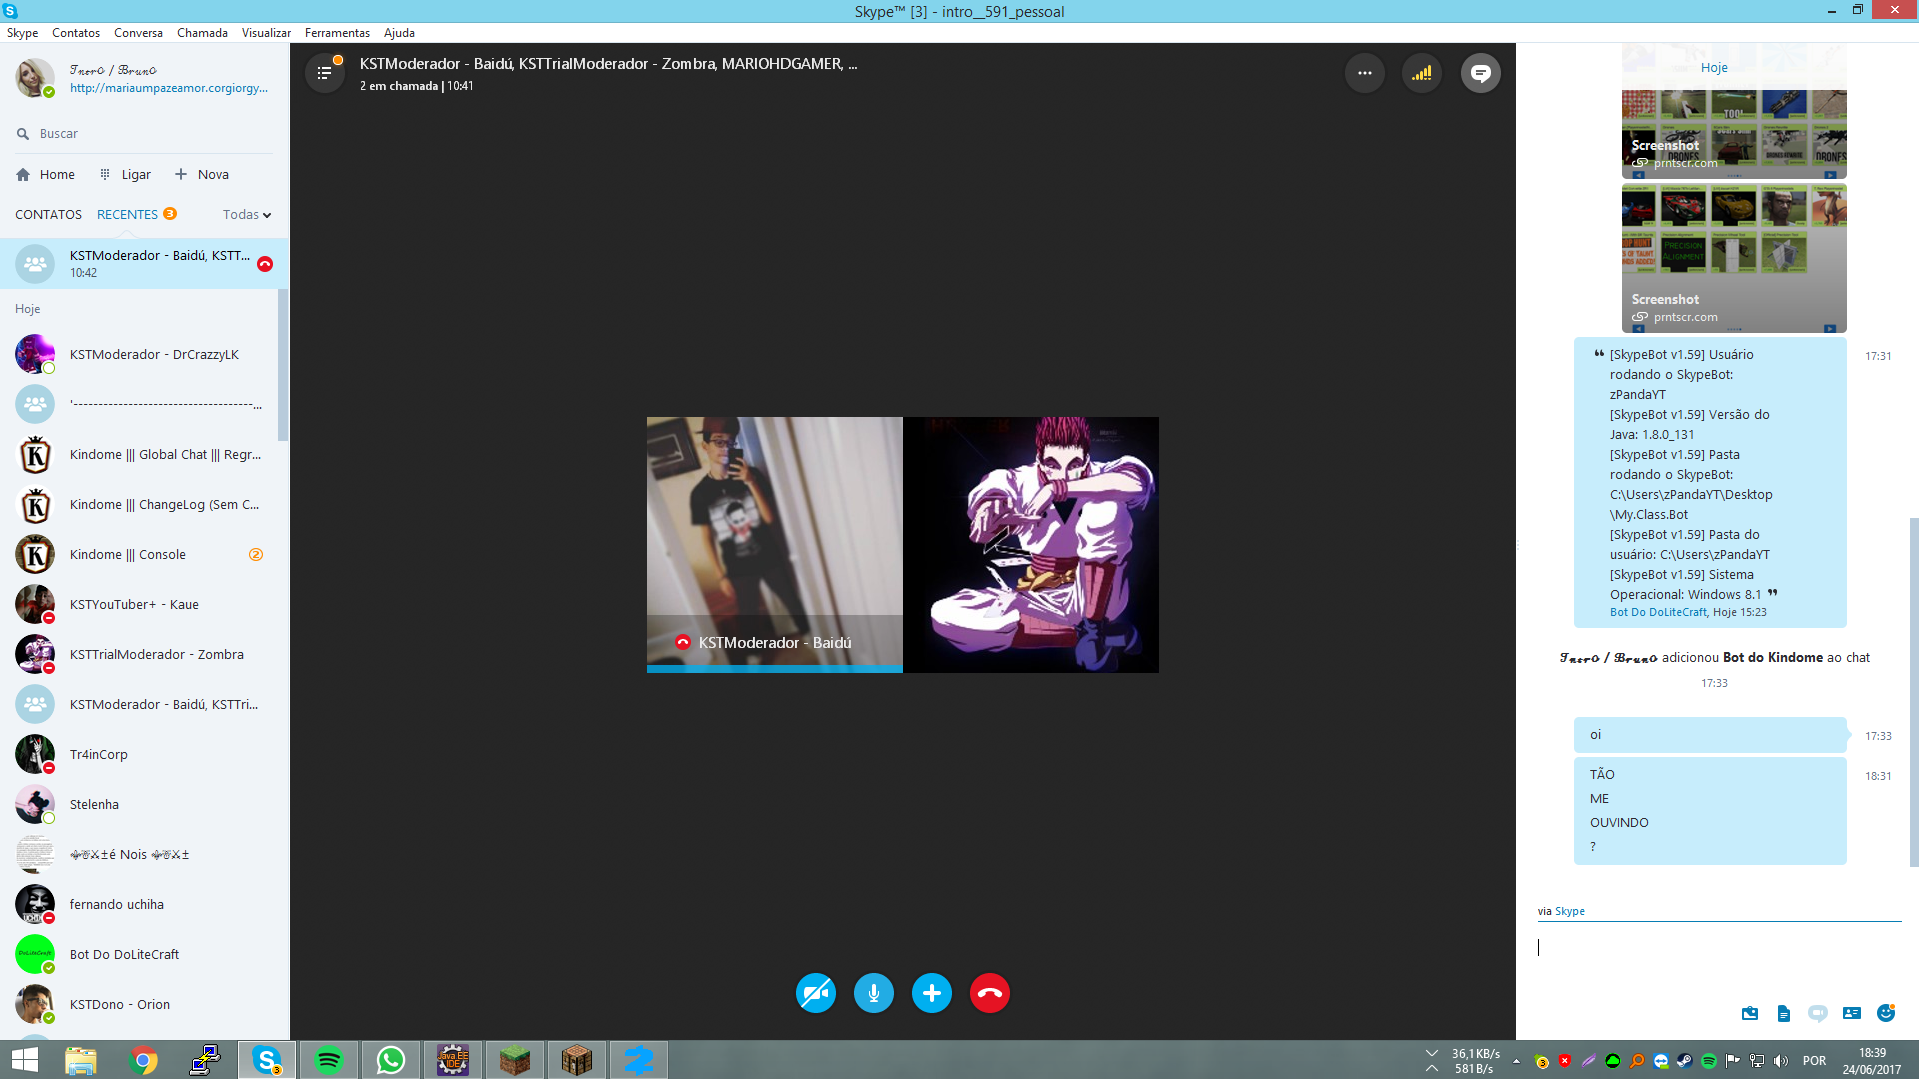Open chat with Stelenha
The height and width of the screenshot is (1079, 1919).
(x=139, y=804)
